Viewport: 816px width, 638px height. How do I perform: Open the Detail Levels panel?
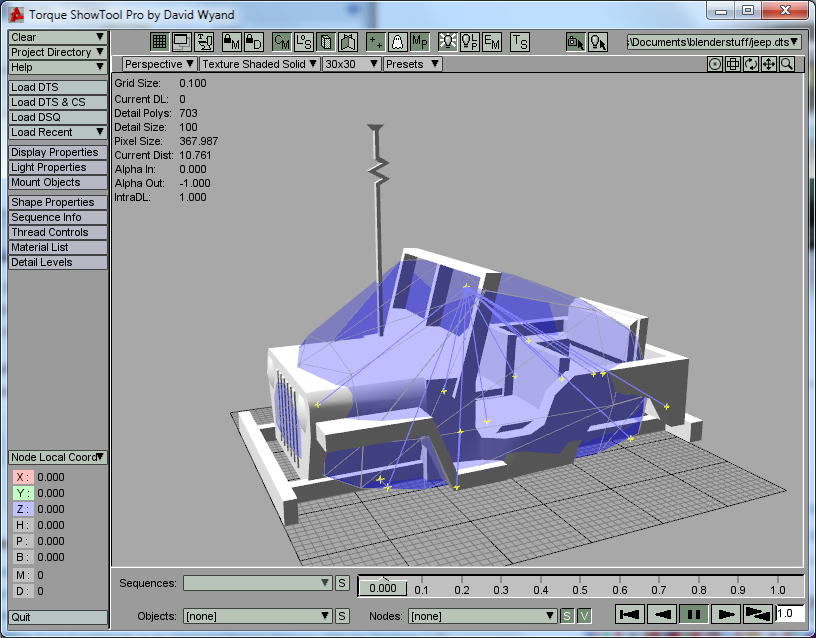coord(58,262)
